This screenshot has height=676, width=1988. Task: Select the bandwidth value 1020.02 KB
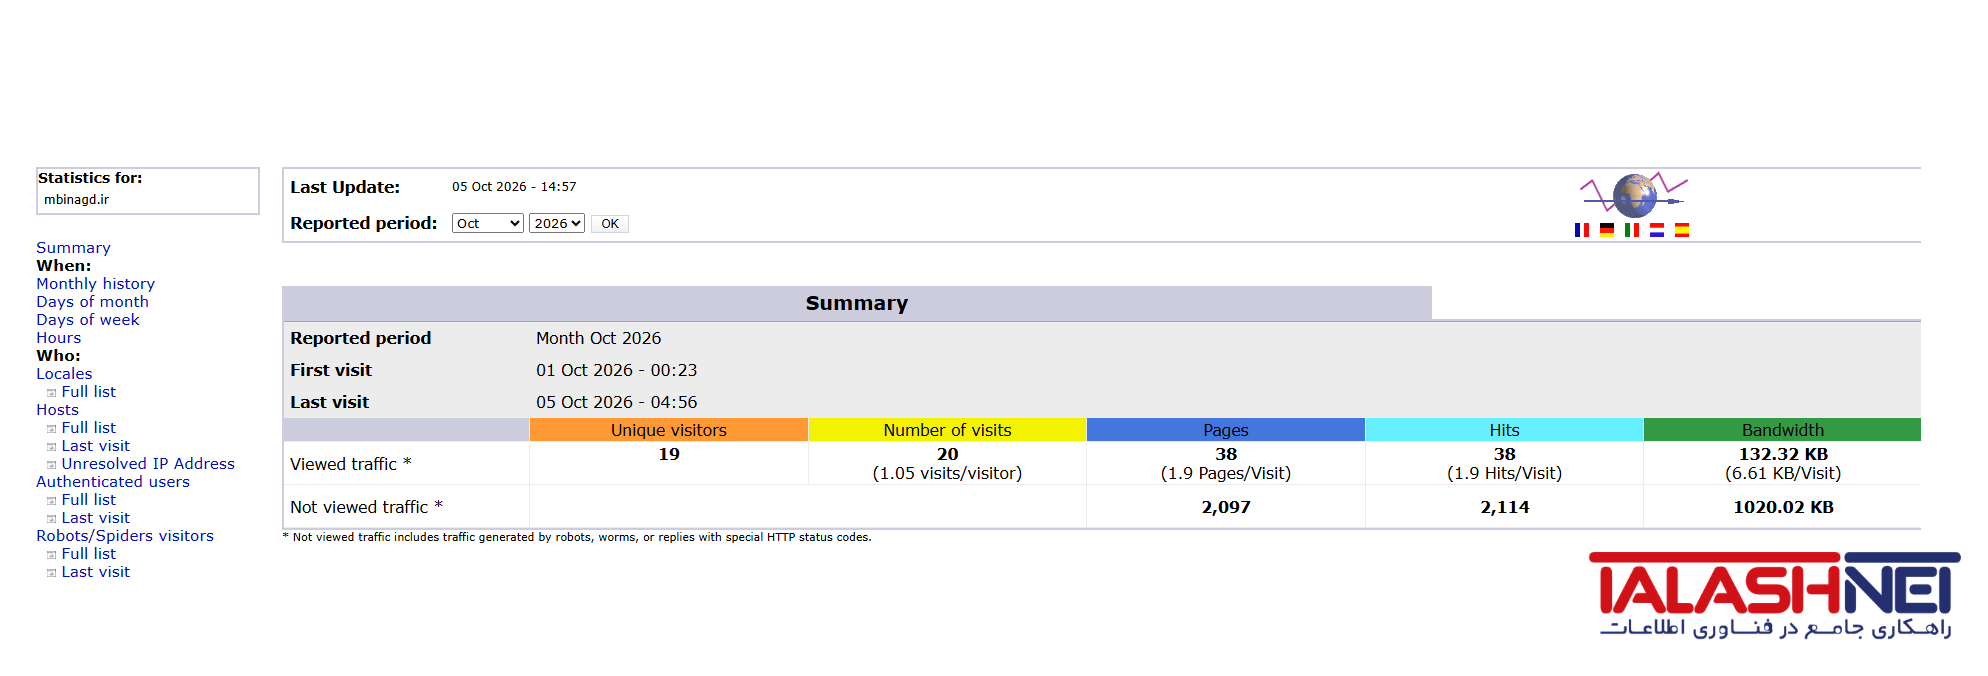(1783, 507)
